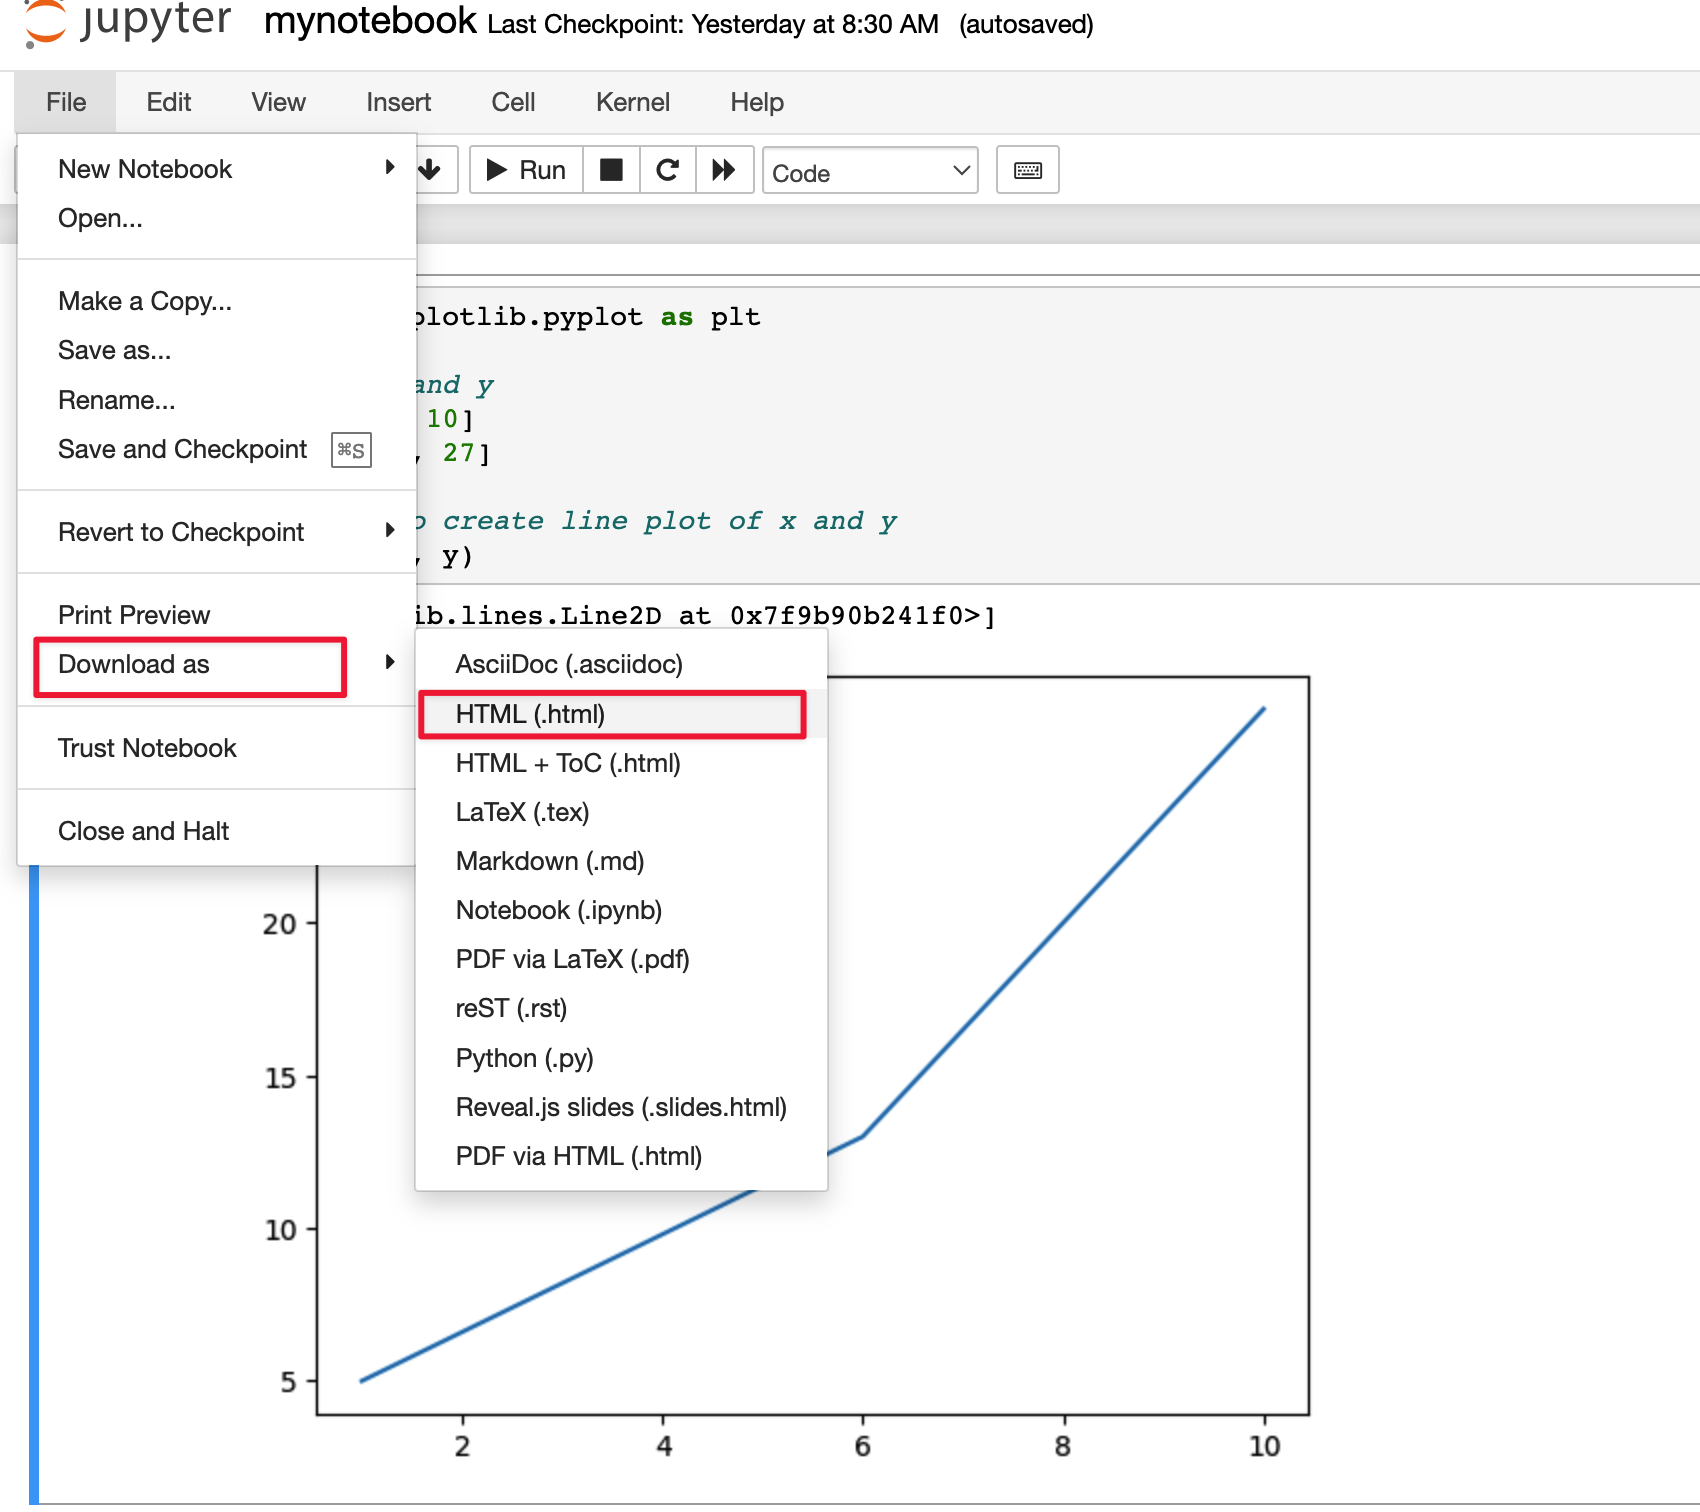Choose Trust Notebook menu entry

pyautogui.click(x=216, y=748)
